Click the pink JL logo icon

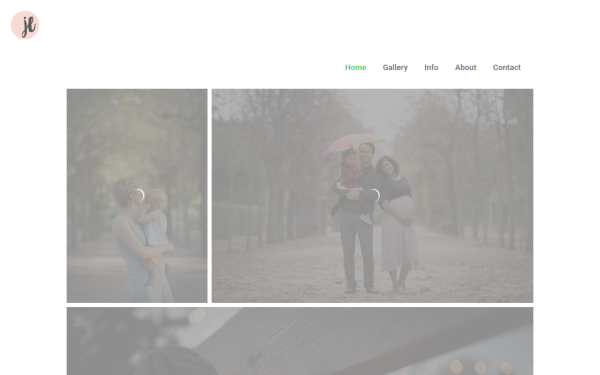(25, 25)
